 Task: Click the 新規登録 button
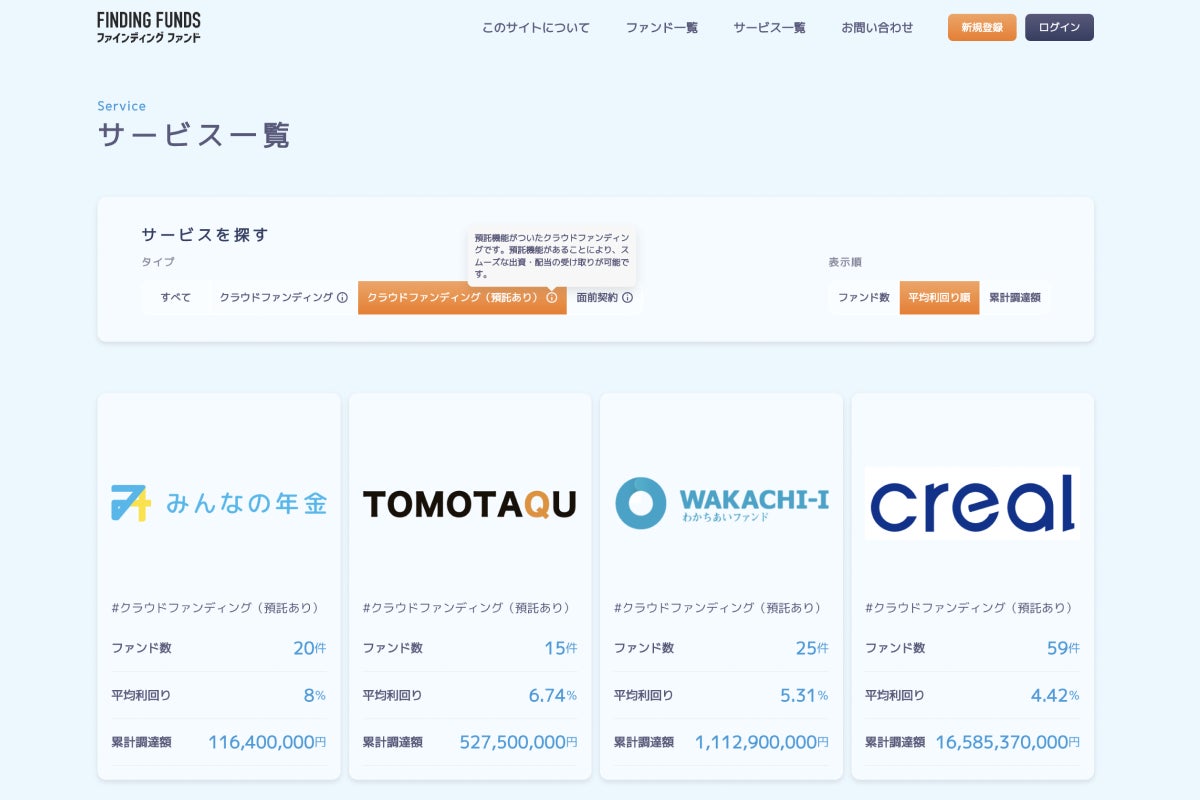[982, 28]
